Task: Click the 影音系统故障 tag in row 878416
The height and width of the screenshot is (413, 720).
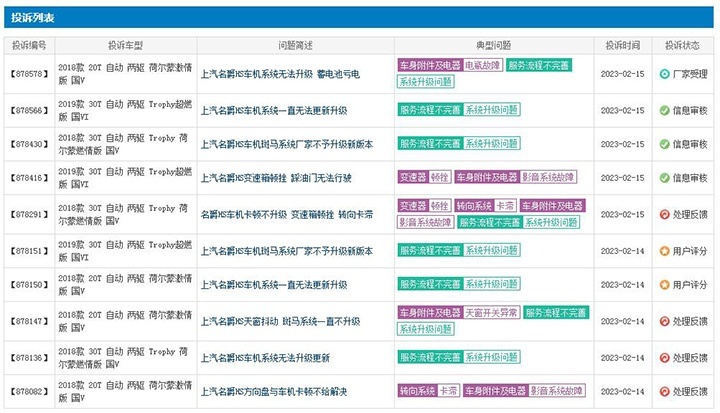Action: tap(548, 177)
